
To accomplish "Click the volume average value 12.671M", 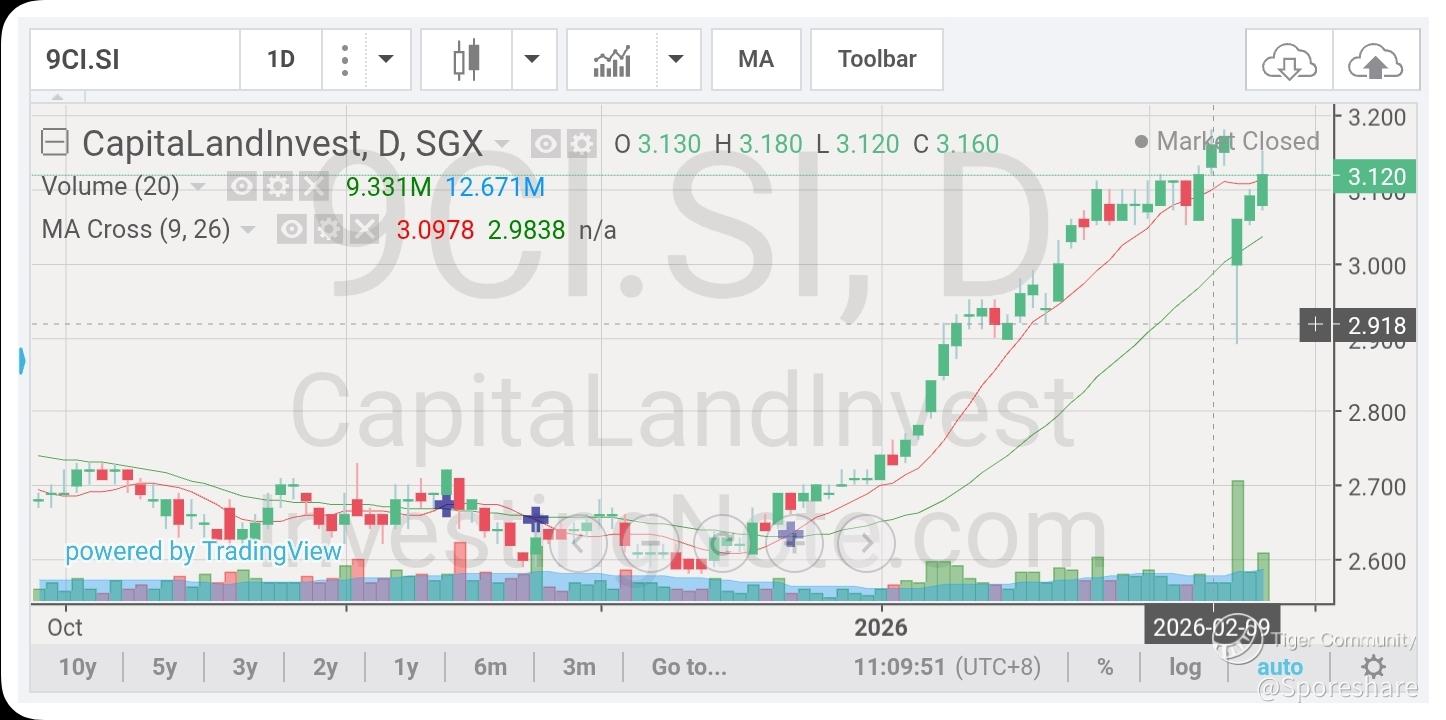I will [x=495, y=187].
